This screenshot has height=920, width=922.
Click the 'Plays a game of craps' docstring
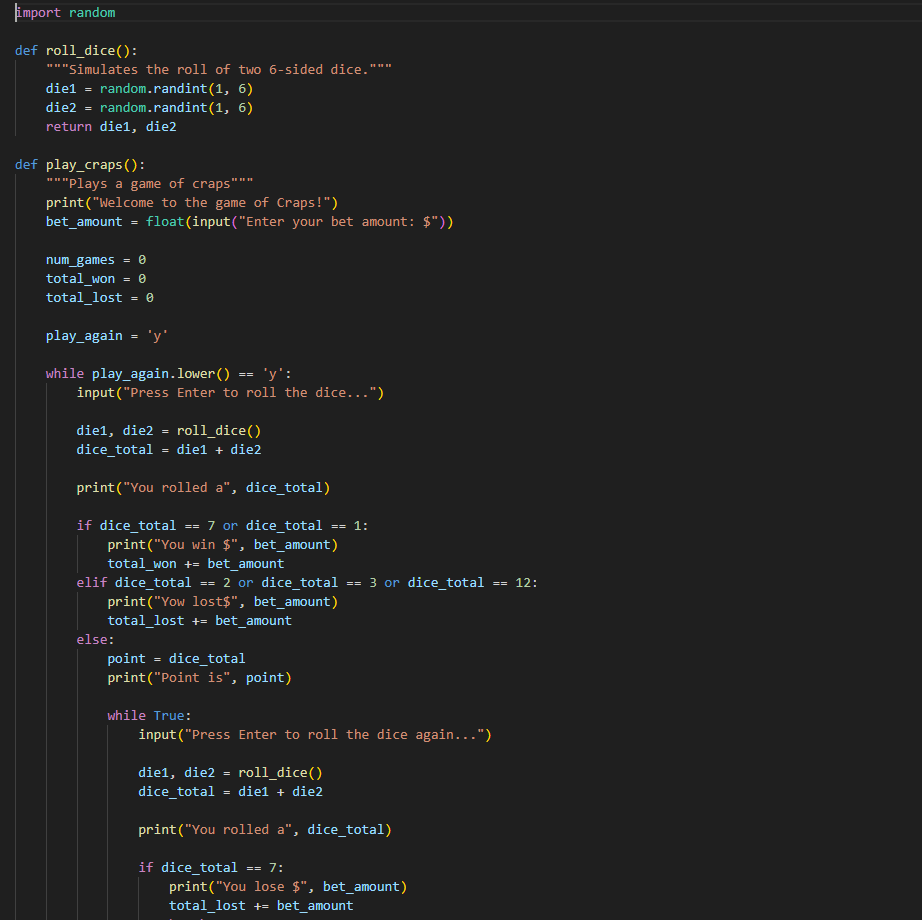[x=149, y=184]
